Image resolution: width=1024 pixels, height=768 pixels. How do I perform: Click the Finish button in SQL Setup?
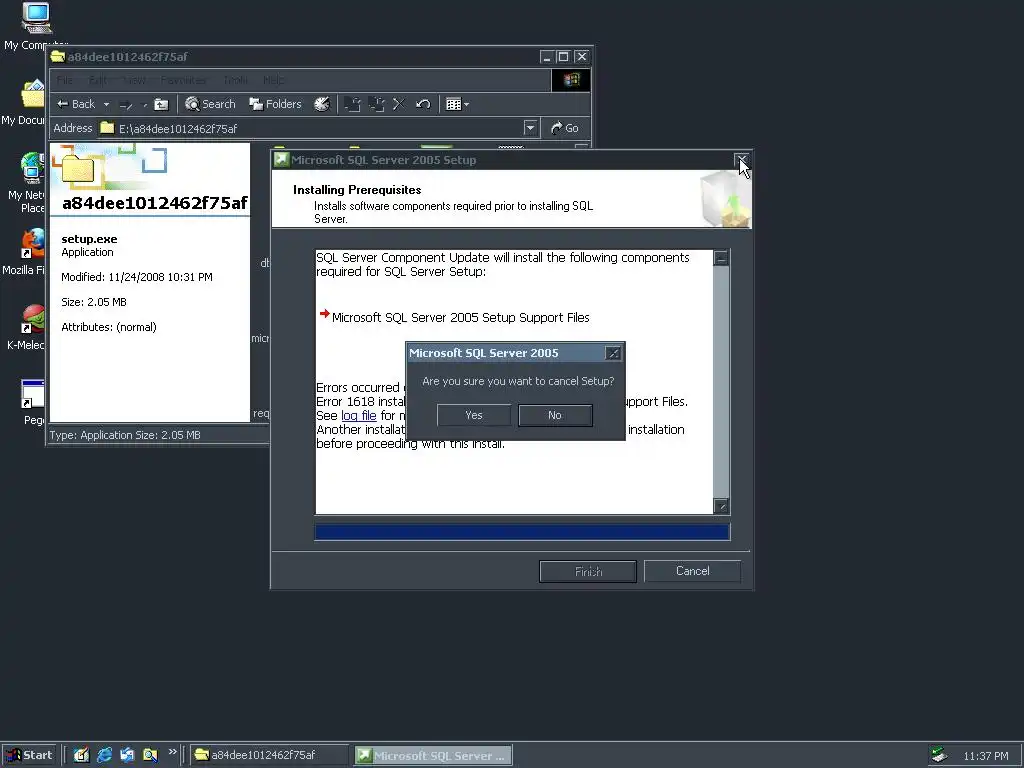click(588, 571)
